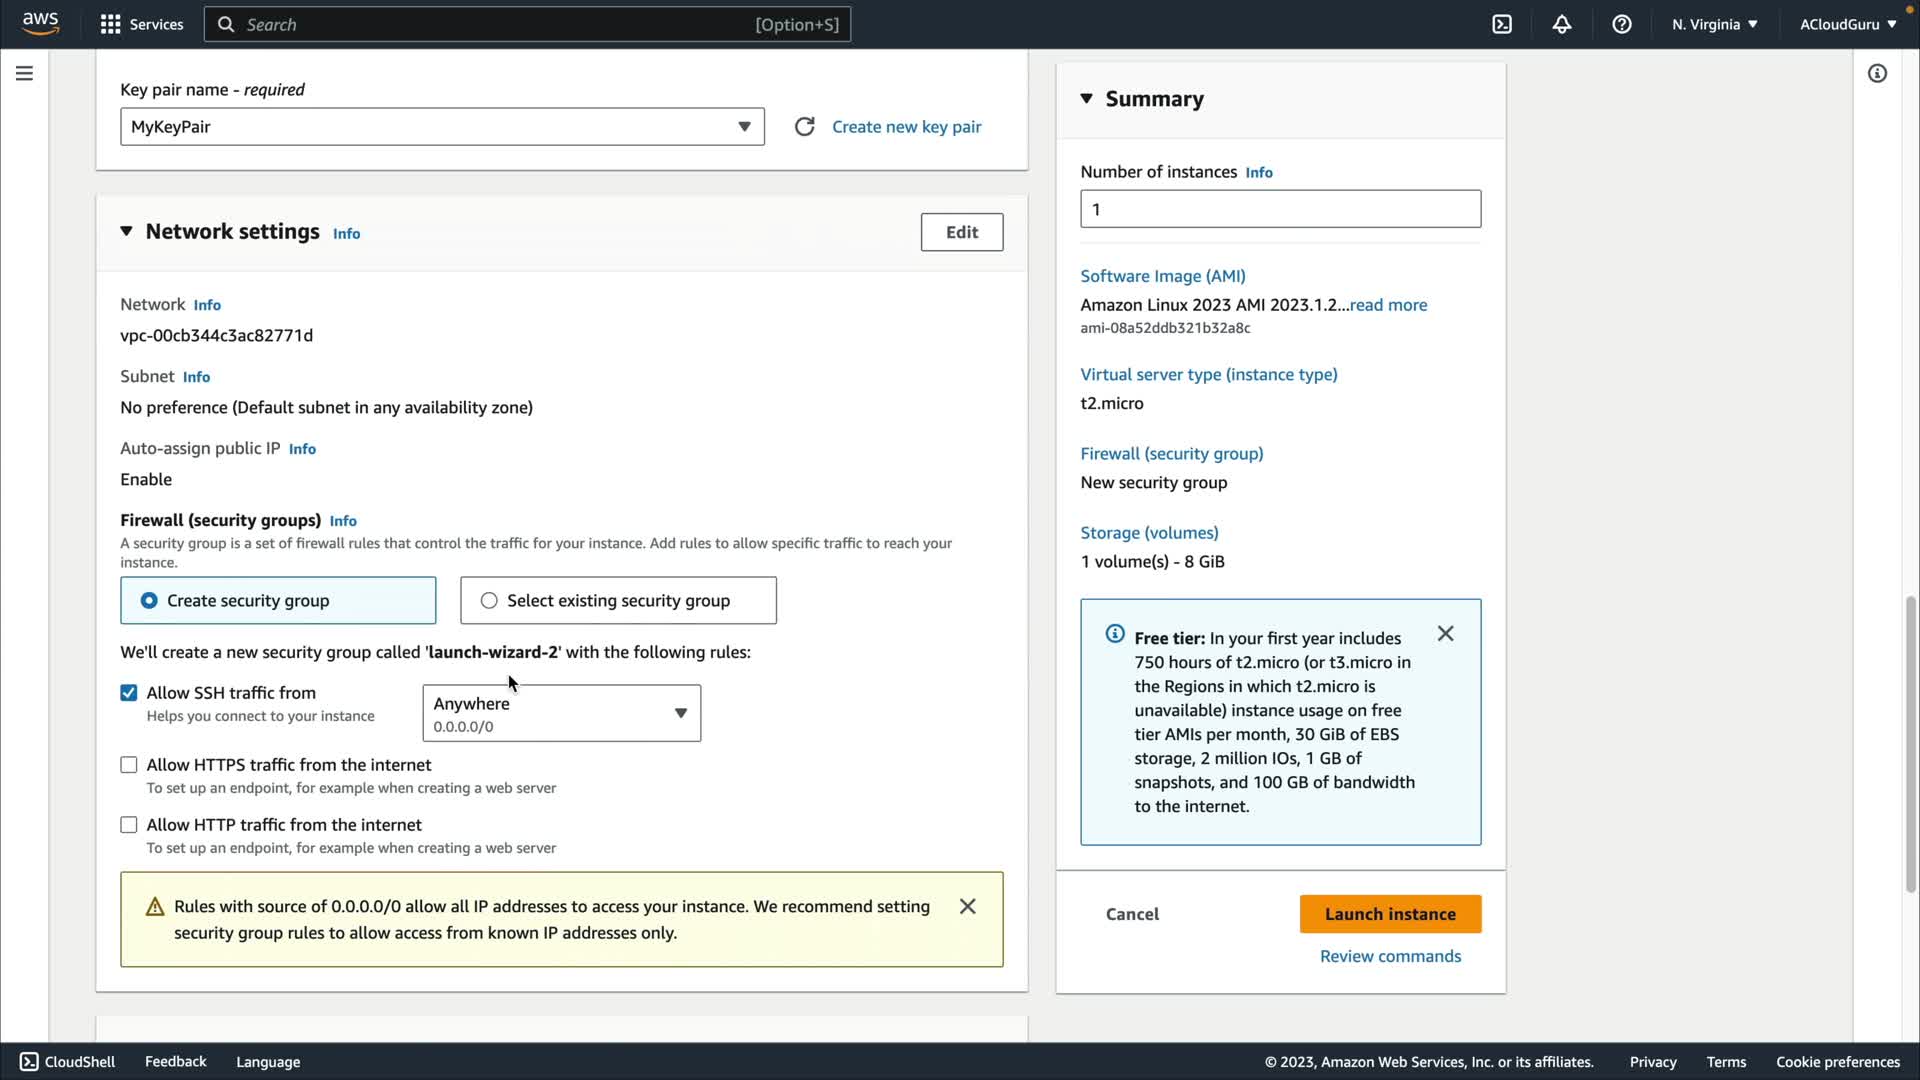Click the Launch instance button
Screen dimensions: 1920x1080
click(1389, 914)
